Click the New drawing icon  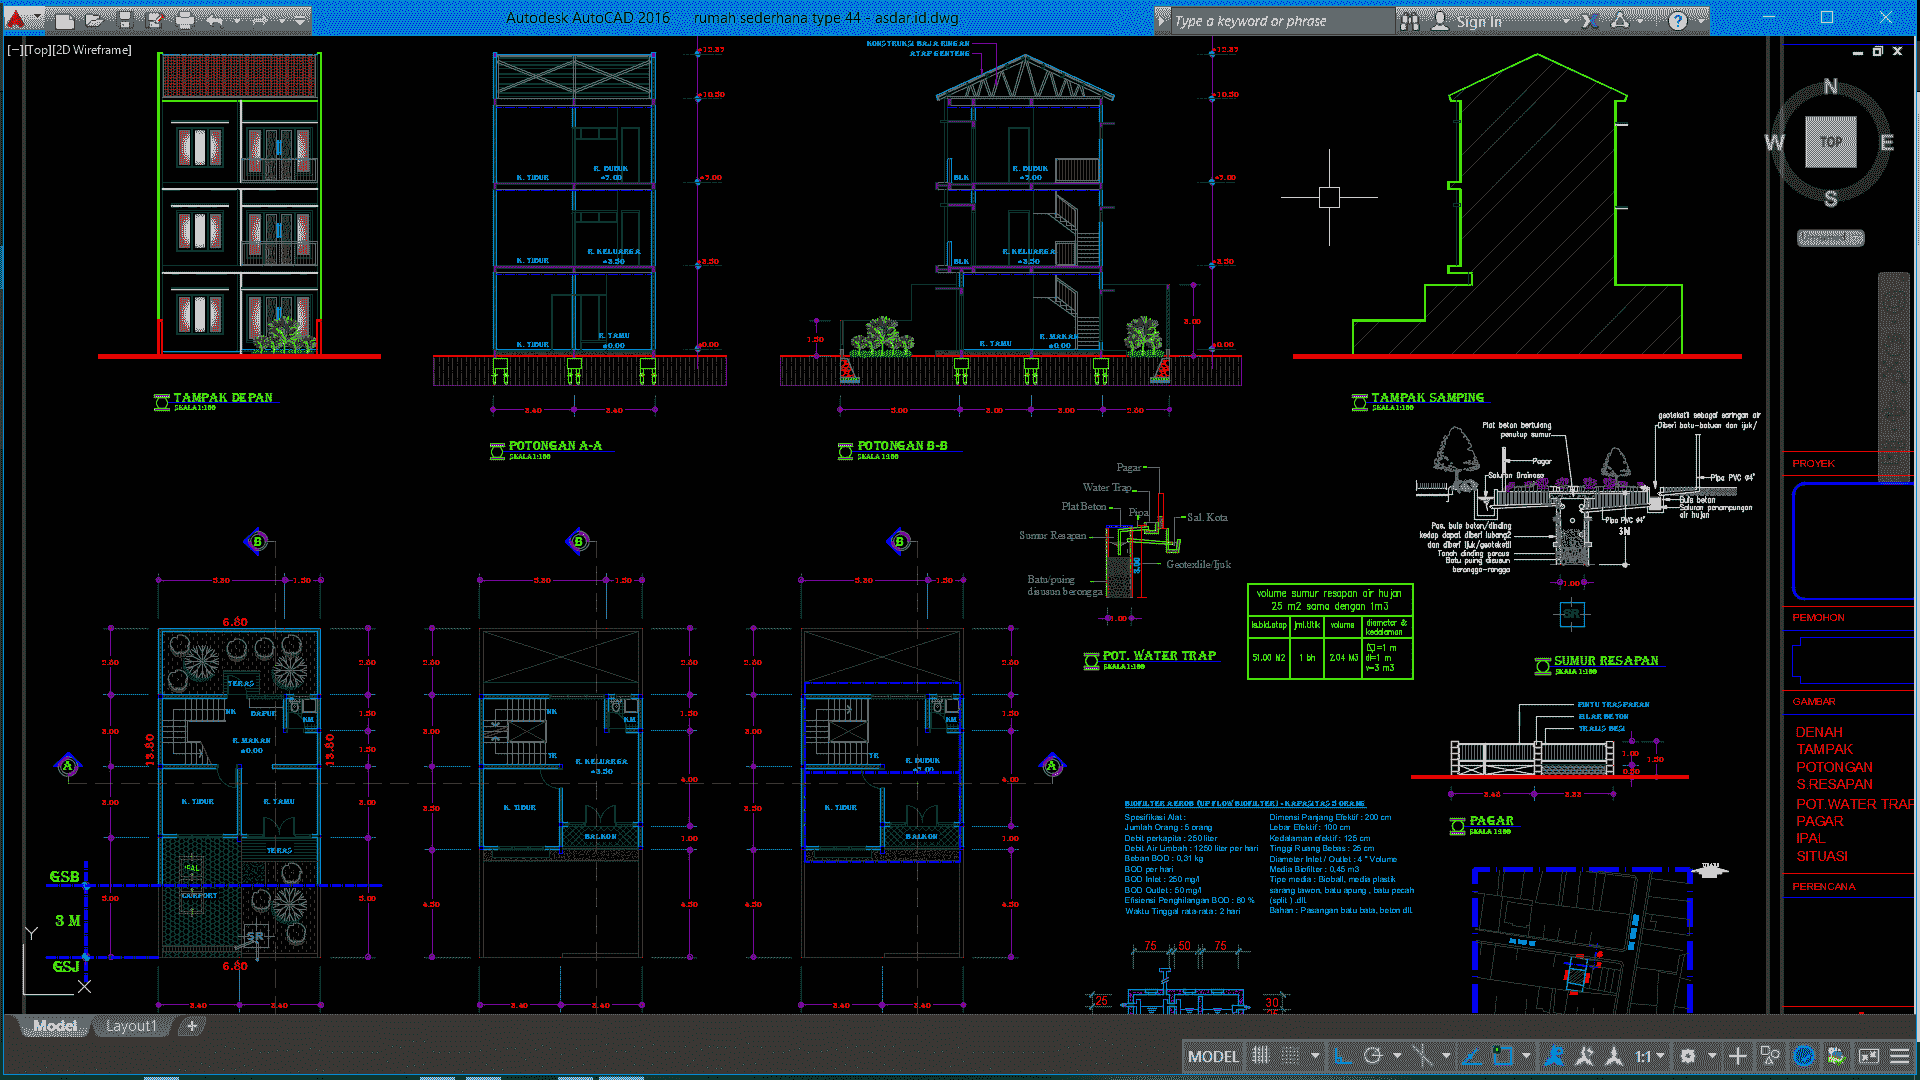(64, 20)
